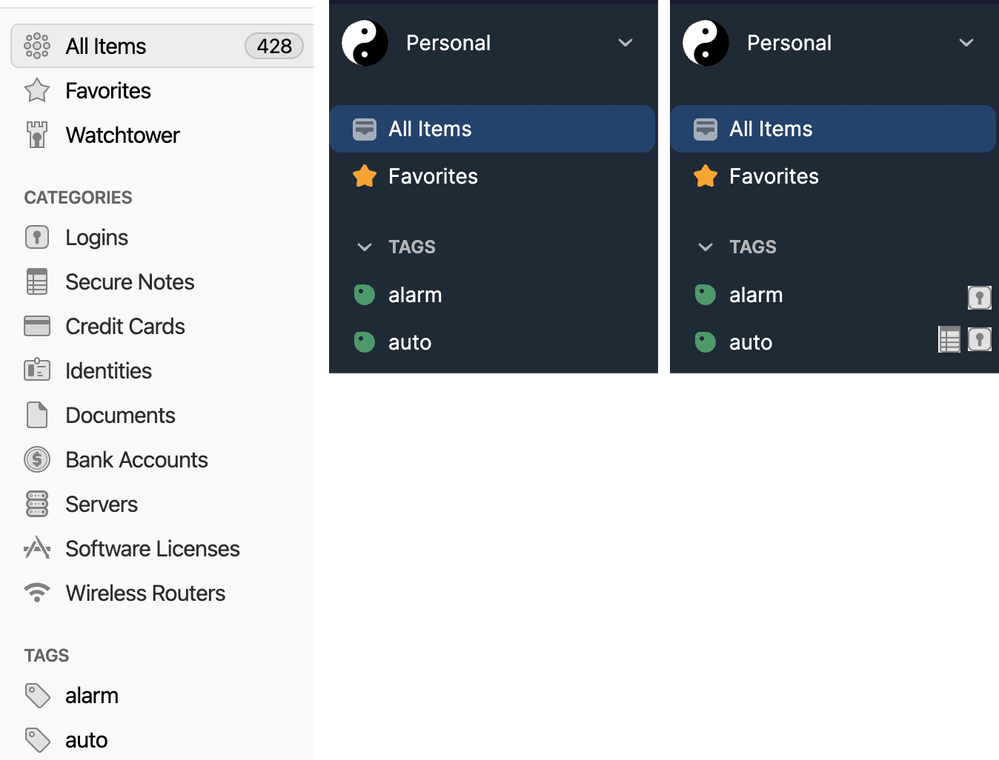This screenshot has width=999, height=760.
Task: Open Watchtower castle icon in light sidebar
Action: [37, 135]
